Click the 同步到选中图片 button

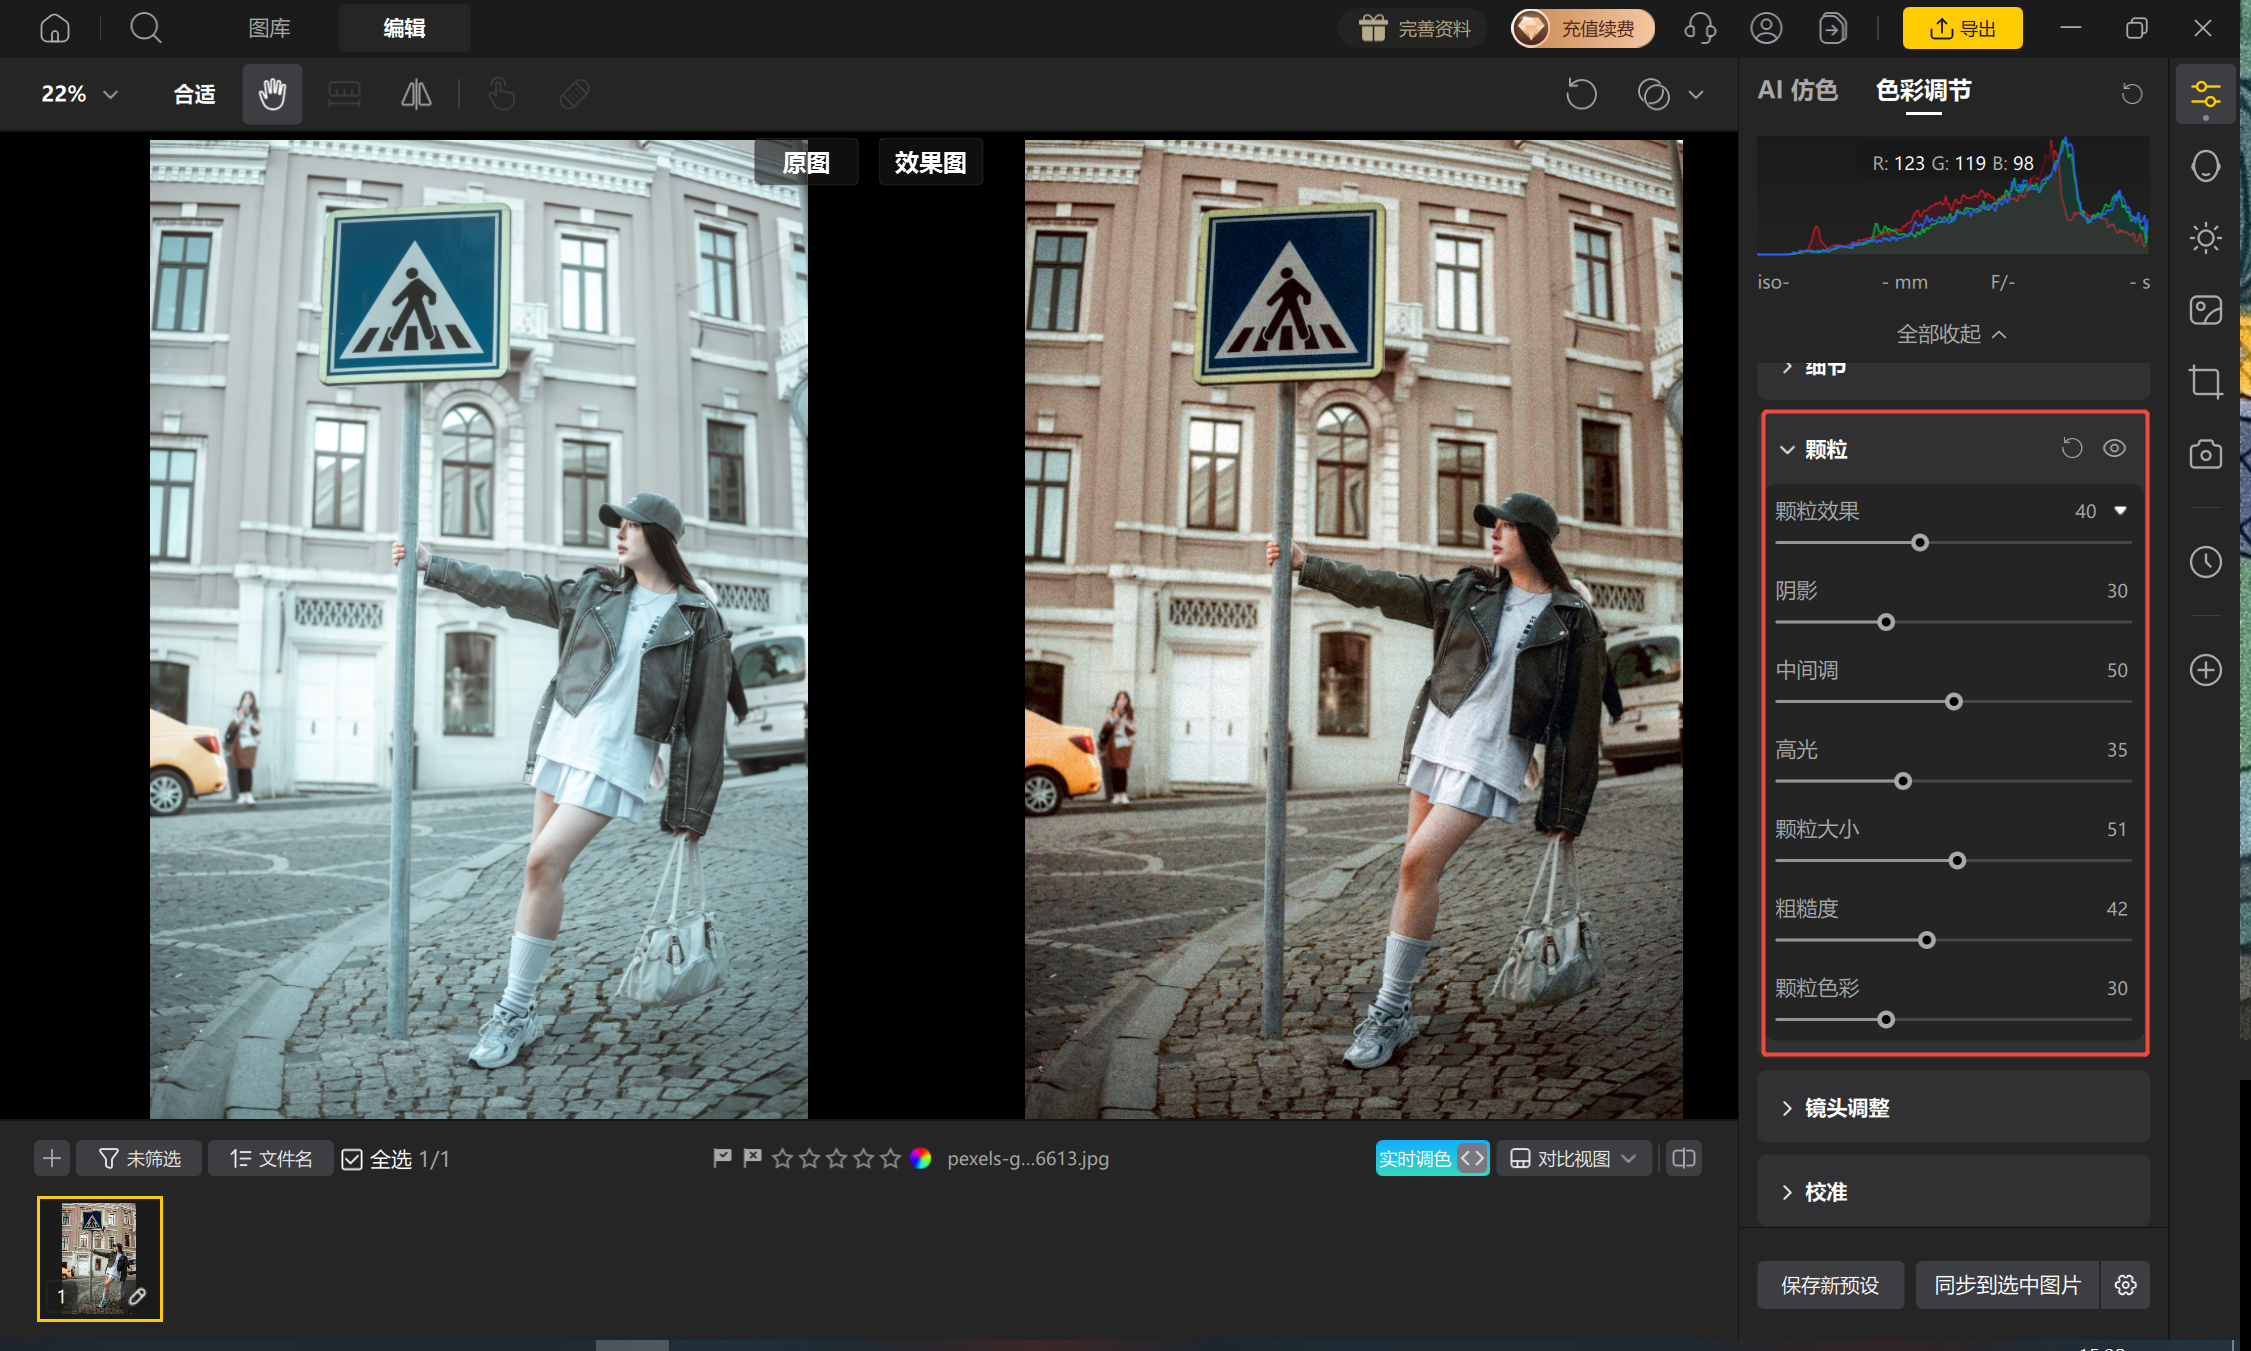click(x=2007, y=1285)
